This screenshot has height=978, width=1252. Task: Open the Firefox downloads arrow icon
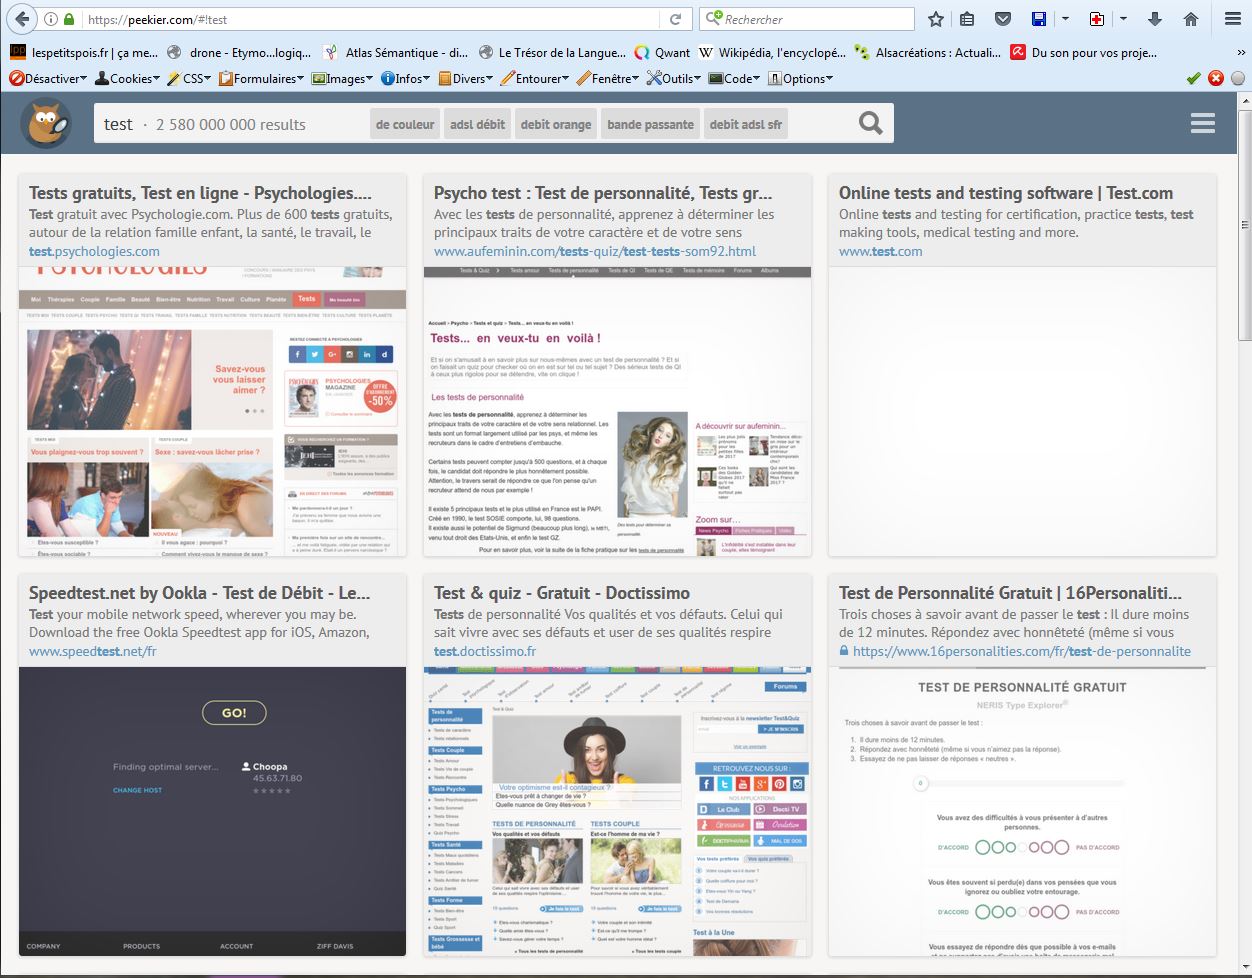[1155, 19]
